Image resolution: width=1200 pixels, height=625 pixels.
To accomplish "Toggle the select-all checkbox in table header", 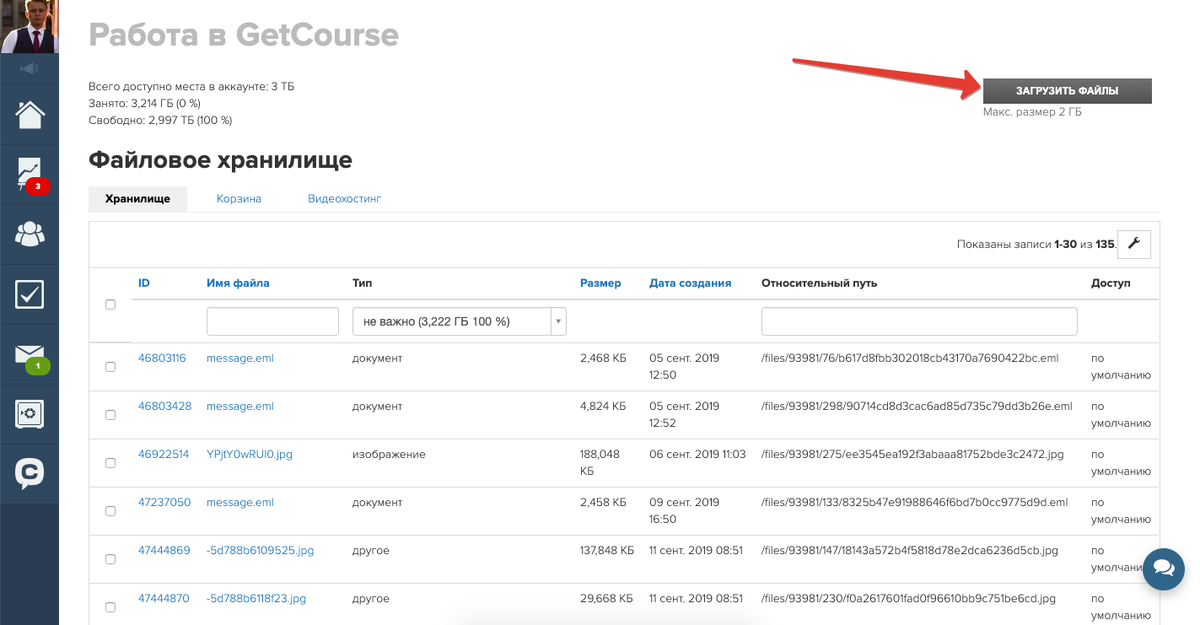I will 111,305.
